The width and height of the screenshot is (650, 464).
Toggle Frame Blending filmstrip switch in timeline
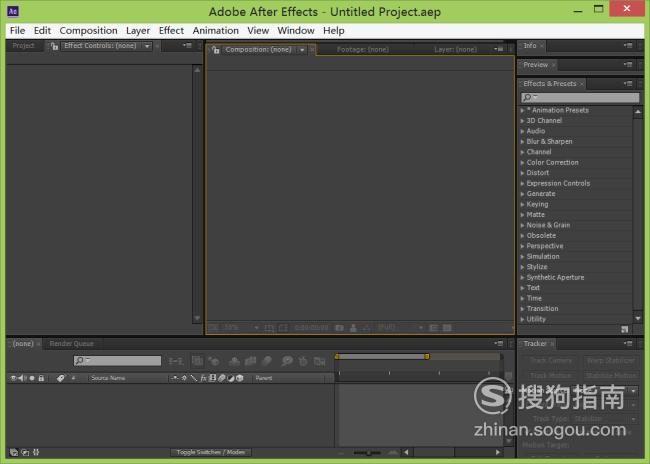click(250, 361)
